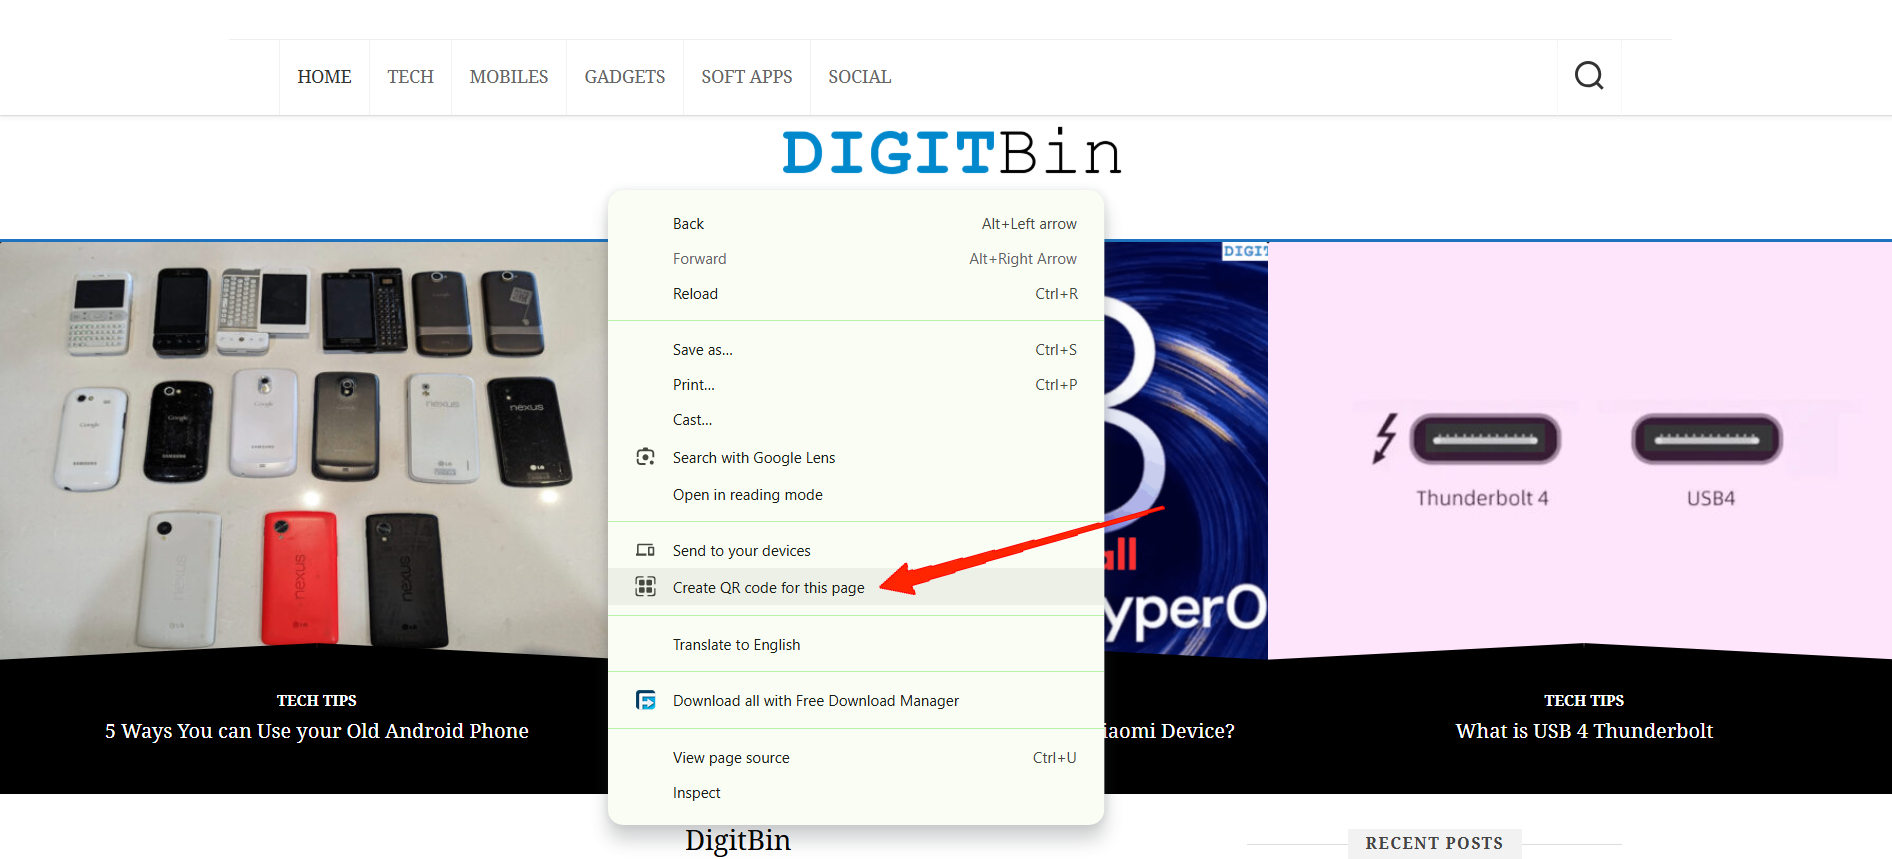Viewport: 1892px width, 859px height.
Task: Open '5 Ways You can Use your Old Android Phone'
Action: click(317, 731)
